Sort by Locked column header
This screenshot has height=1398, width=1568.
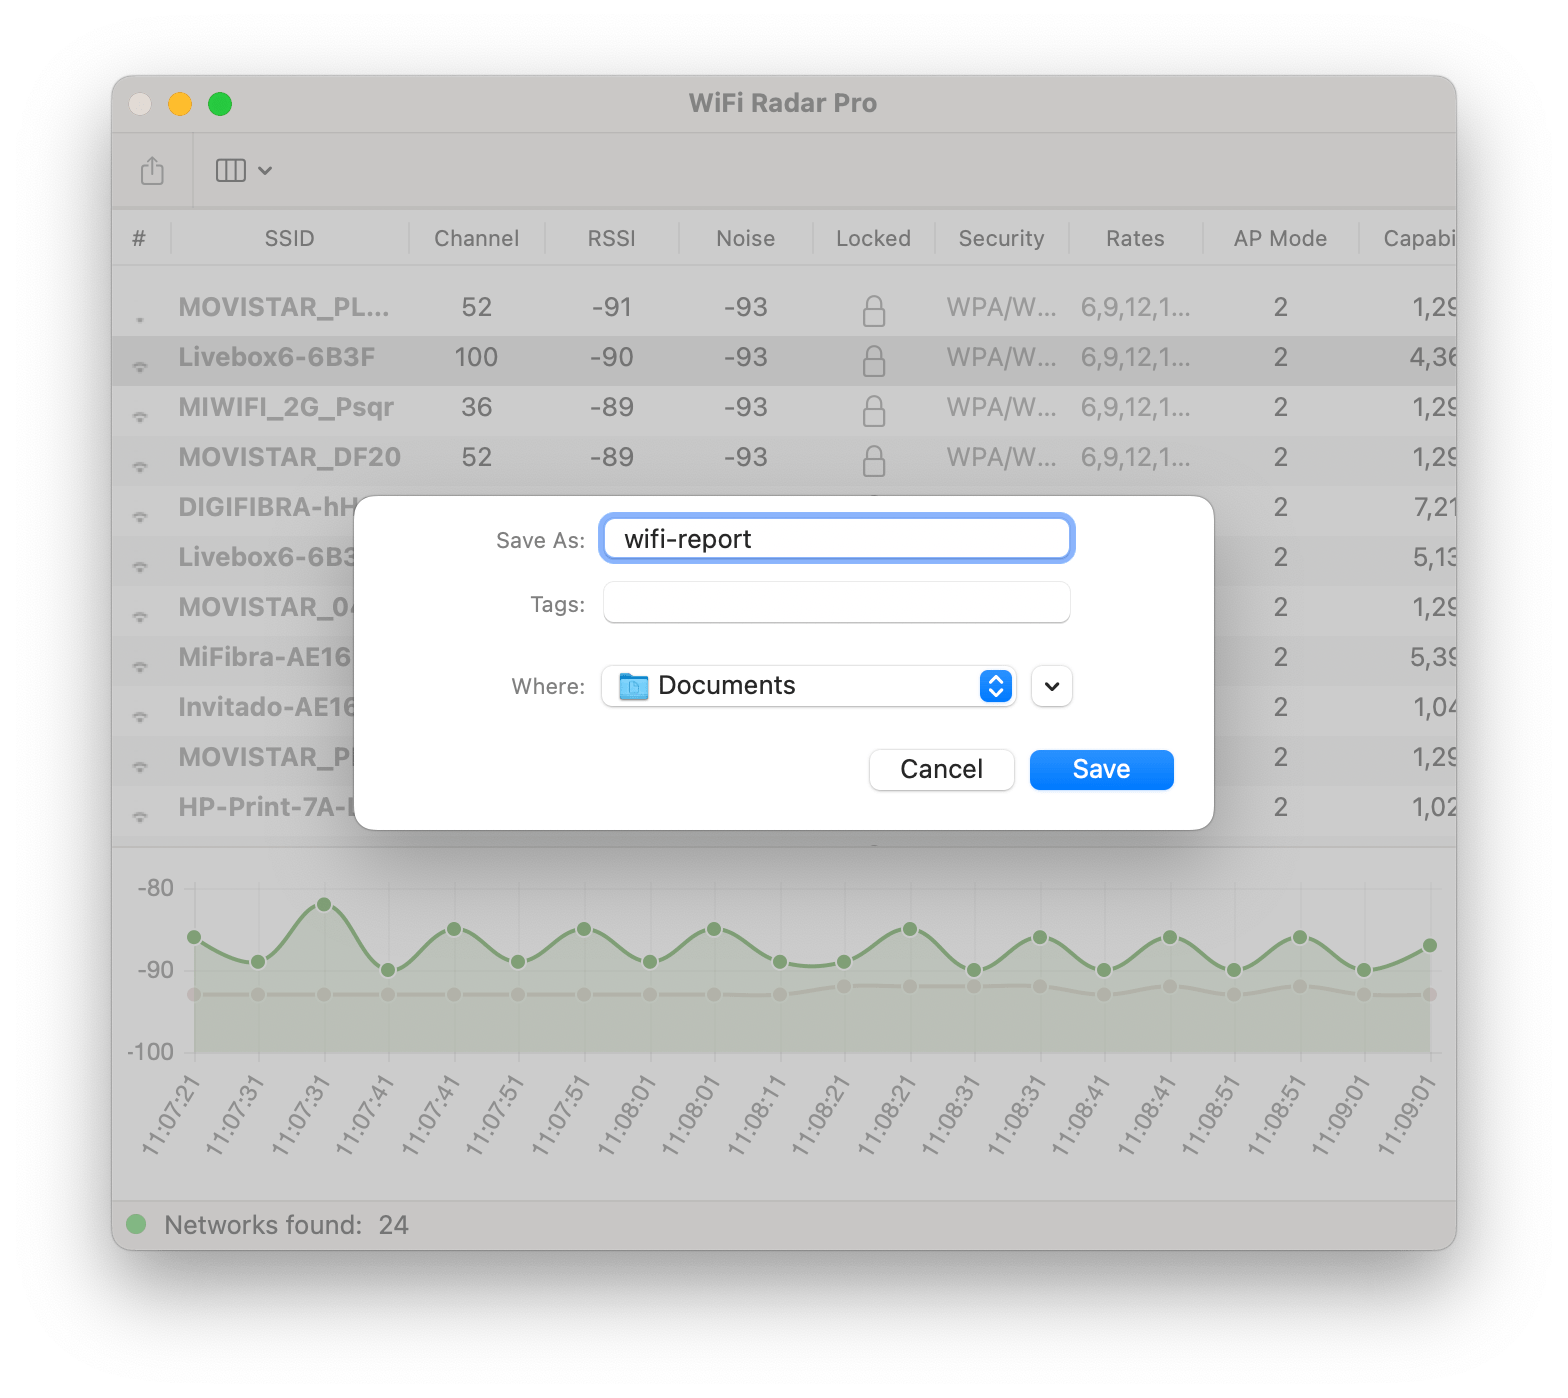tap(873, 238)
